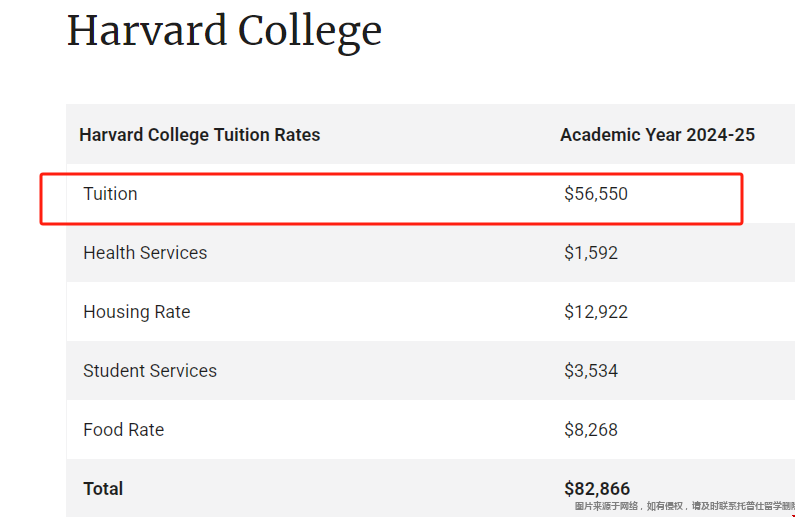Select the Housing Rate row label

pos(137,312)
